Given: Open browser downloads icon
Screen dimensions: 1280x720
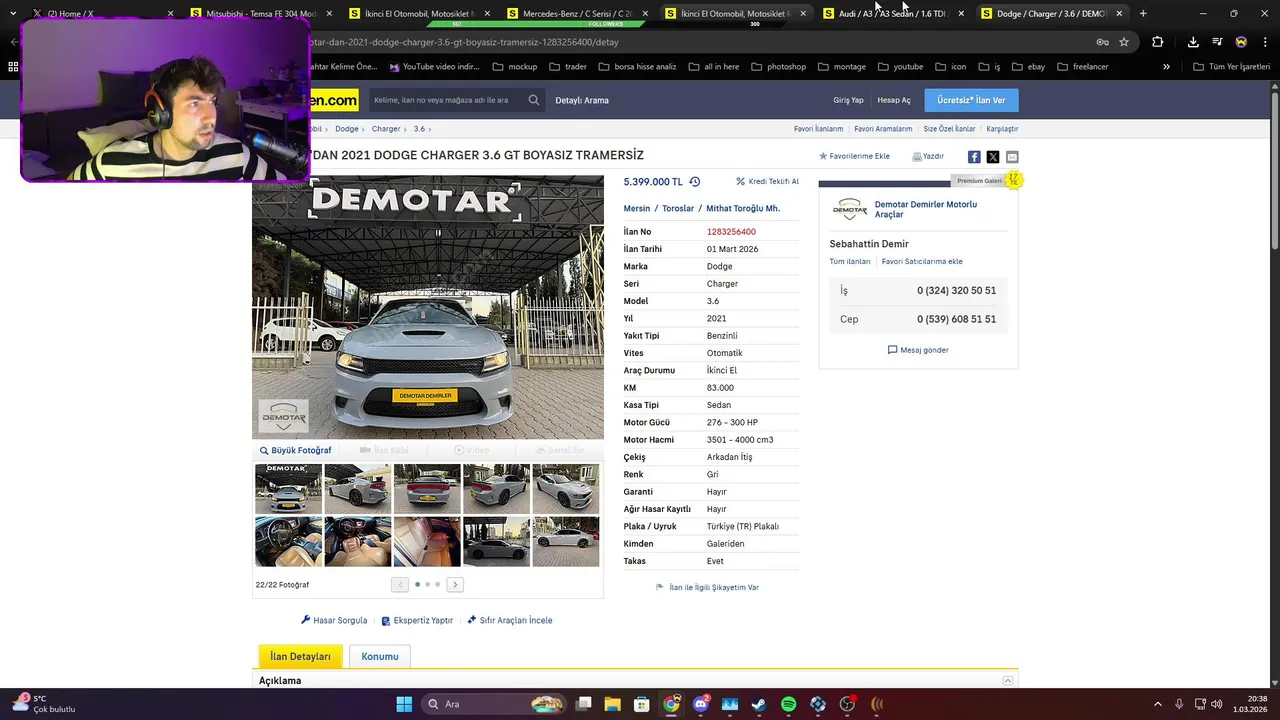Looking at the screenshot, I should coord(1193,42).
